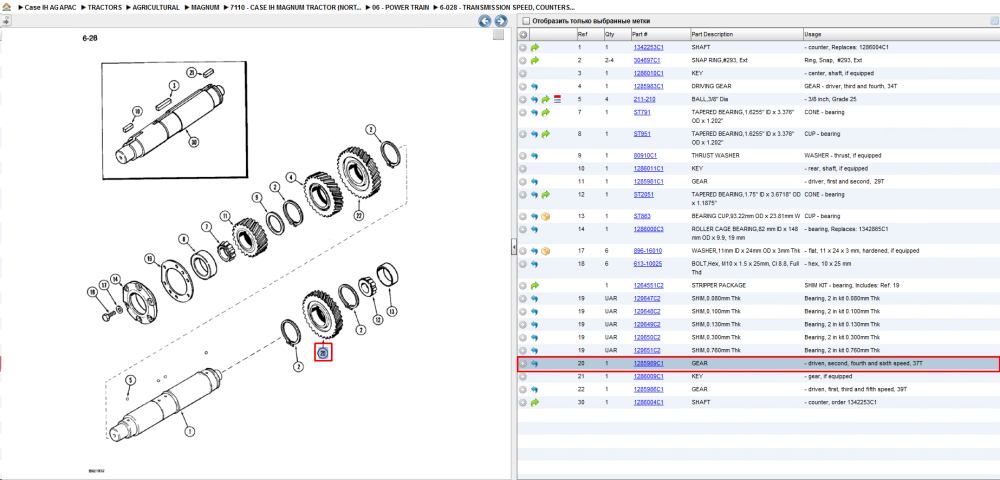The height and width of the screenshot is (480, 1000).
Task: Open part number link 129651C2
Action: tap(647, 351)
